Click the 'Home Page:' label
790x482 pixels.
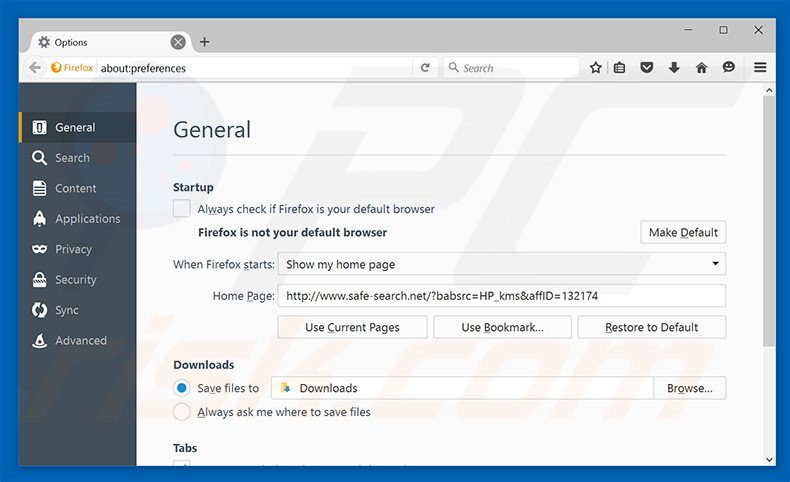243,296
